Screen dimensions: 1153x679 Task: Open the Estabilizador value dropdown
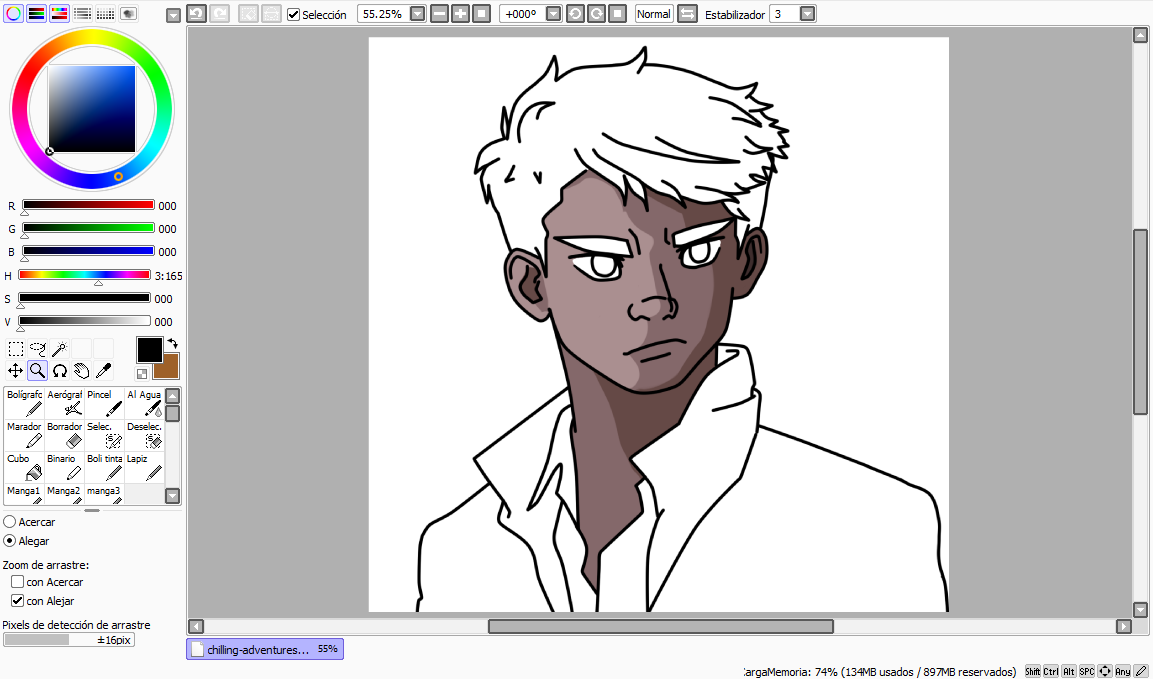coord(807,14)
